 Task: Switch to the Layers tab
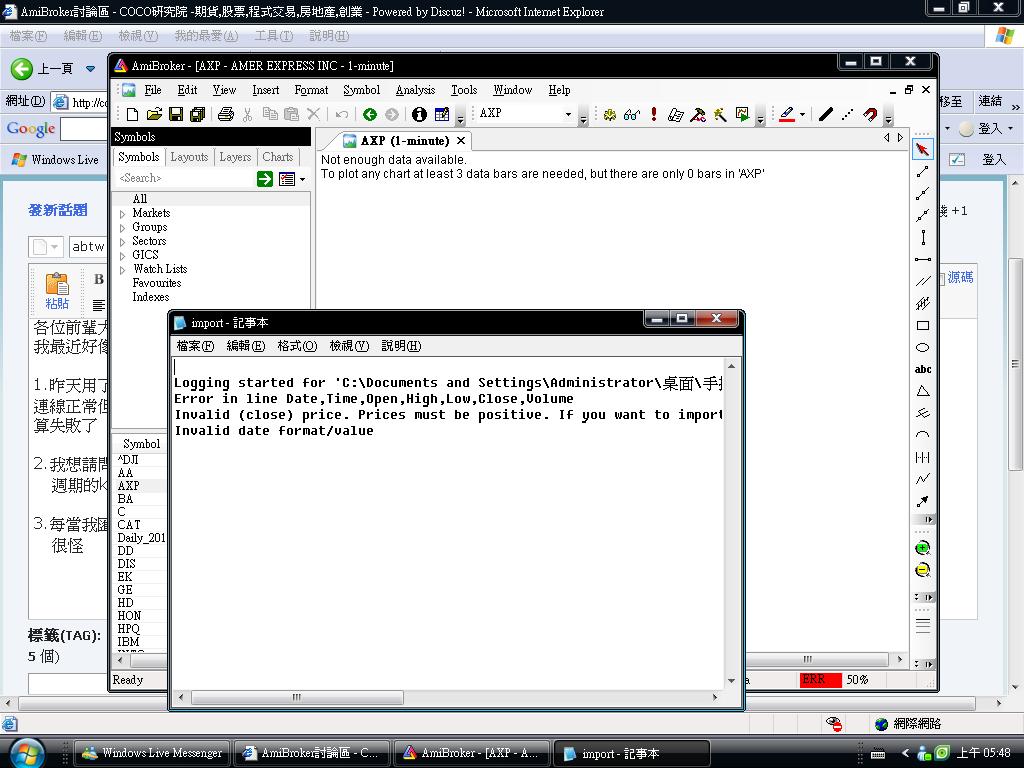(235, 157)
